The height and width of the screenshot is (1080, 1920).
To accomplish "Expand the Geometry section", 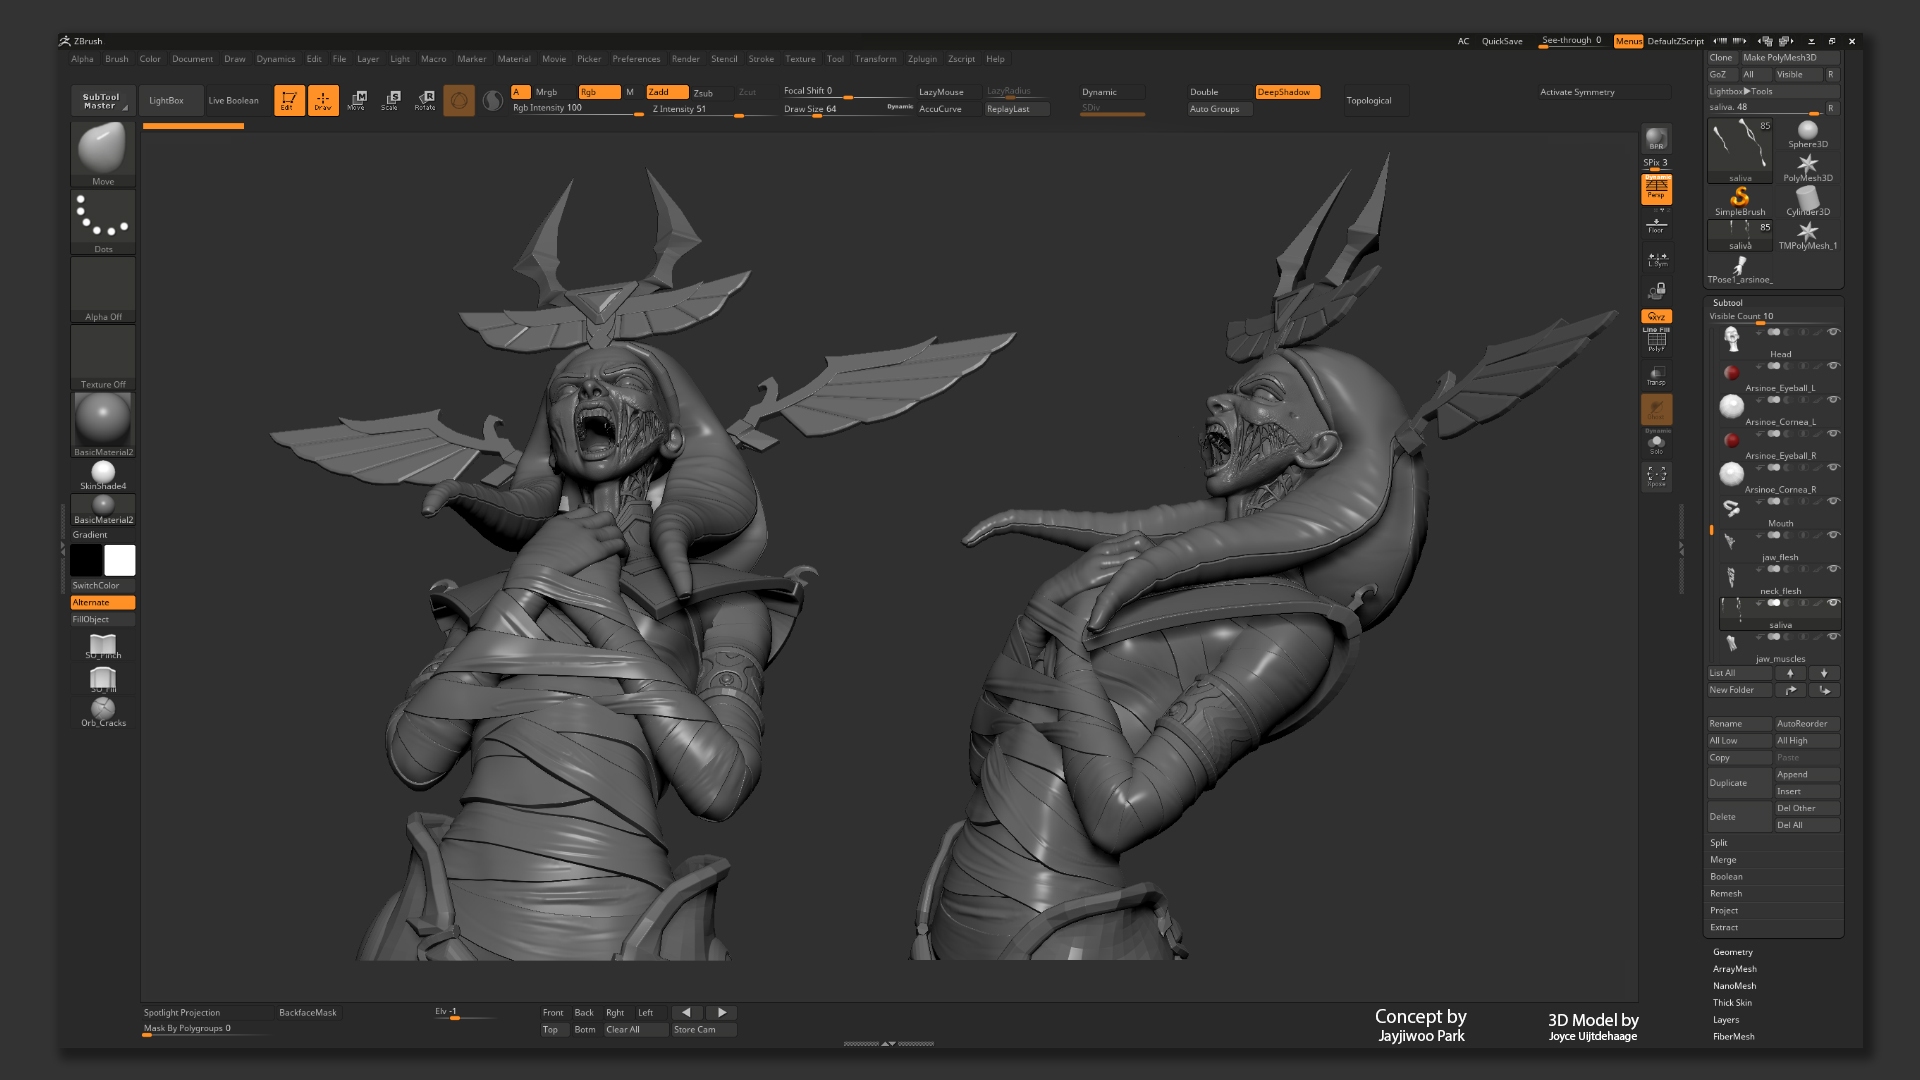I will click(1733, 952).
